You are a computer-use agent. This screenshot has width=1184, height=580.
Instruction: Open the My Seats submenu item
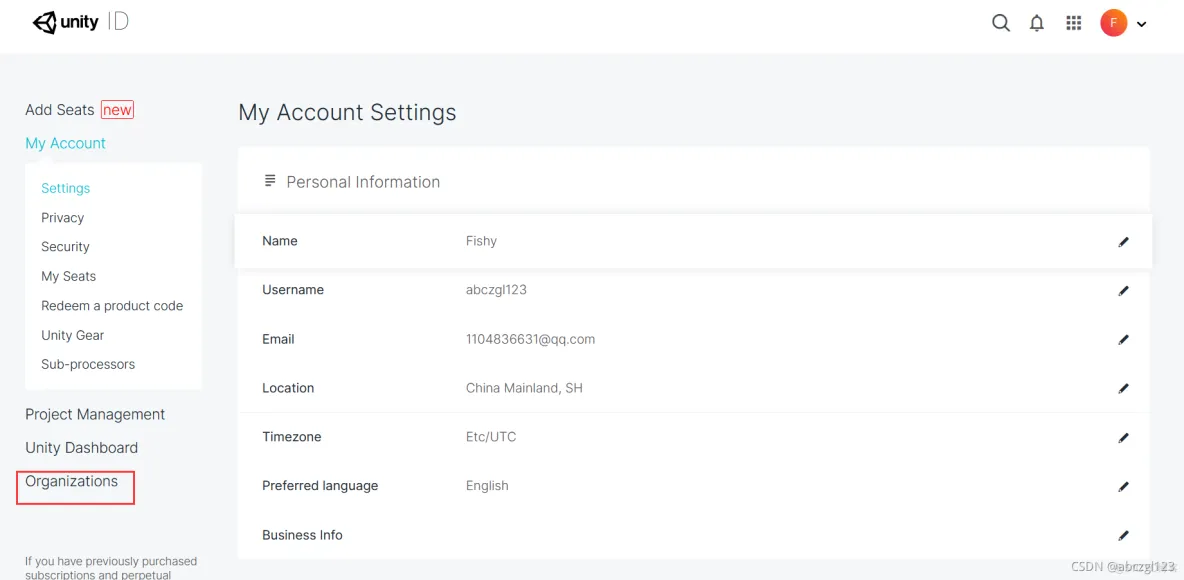[69, 276]
